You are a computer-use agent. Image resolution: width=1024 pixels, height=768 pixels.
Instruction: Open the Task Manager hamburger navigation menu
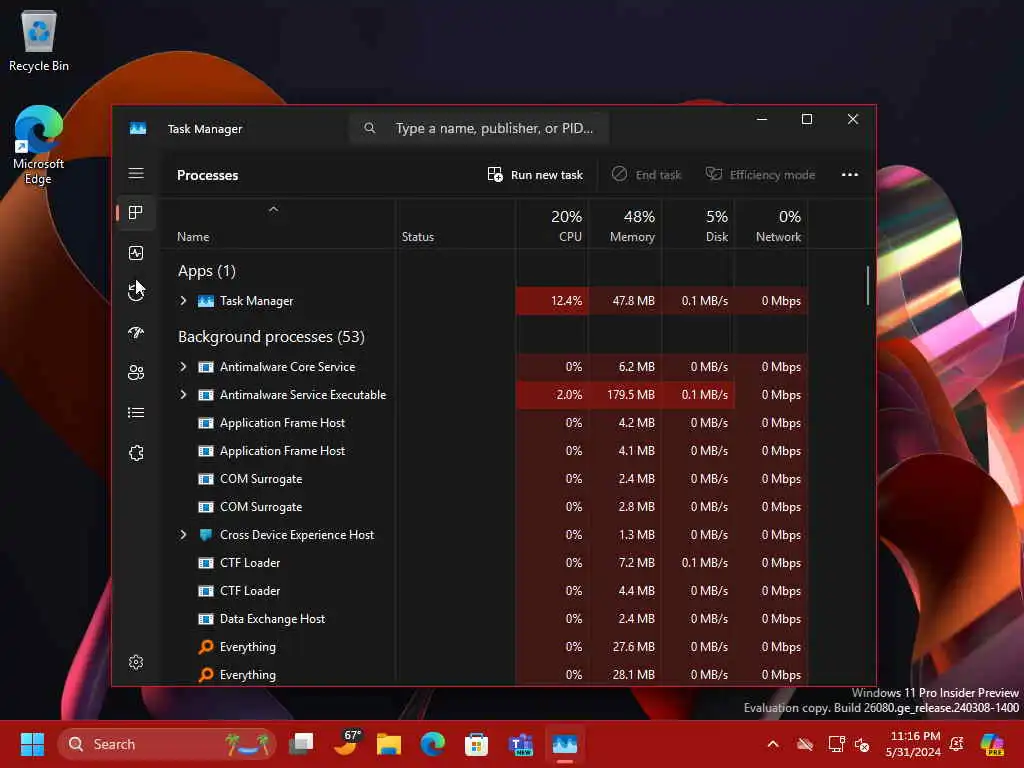point(136,173)
